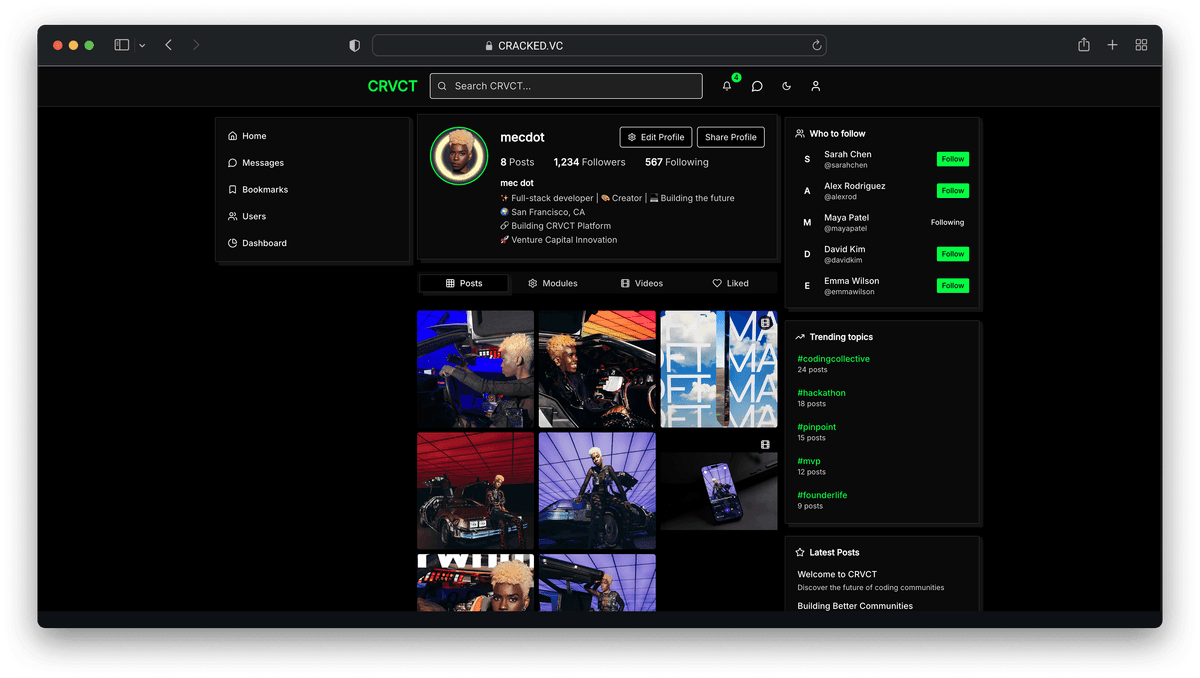This screenshot has width=1200, height=678.
Task: Open the phone thumbnail video post
Action: (x=718, y=490)
